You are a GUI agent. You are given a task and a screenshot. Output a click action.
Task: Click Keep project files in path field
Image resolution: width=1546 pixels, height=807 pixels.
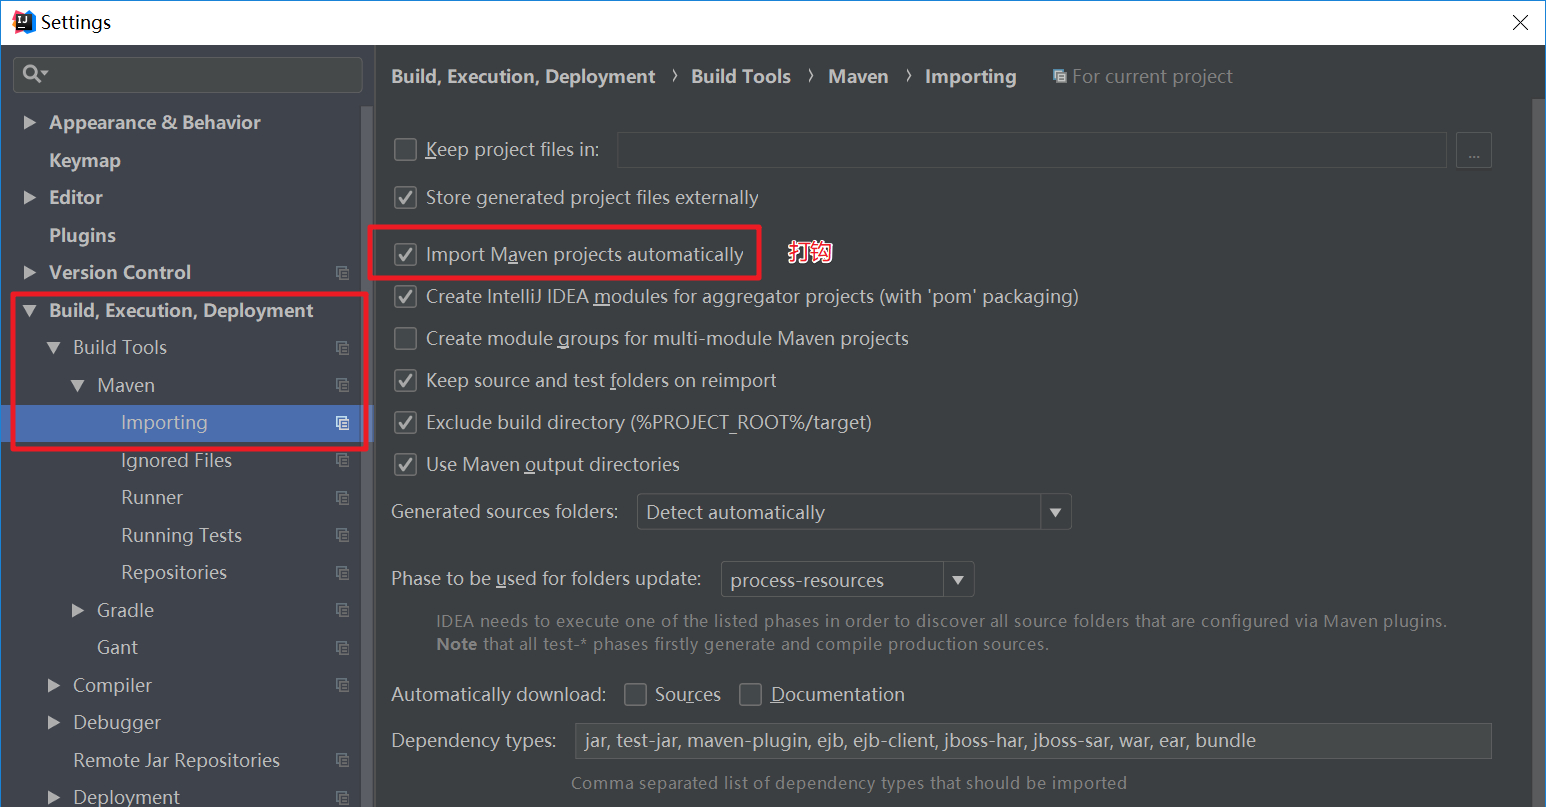pos(1032,150)
